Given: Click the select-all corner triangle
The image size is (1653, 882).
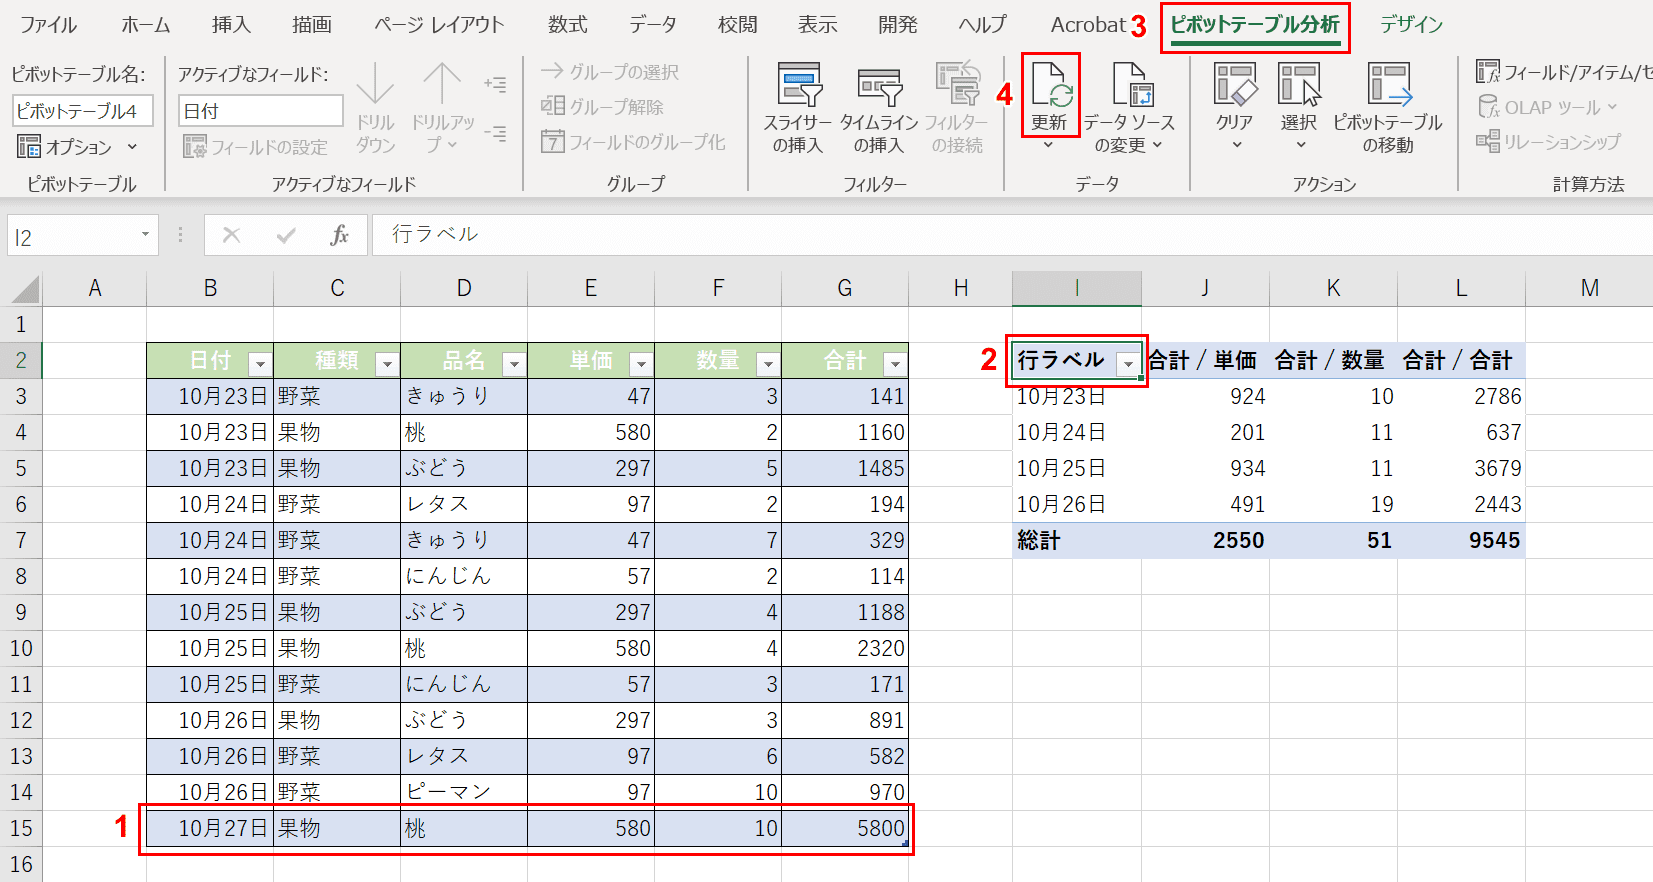Looking at the screenshot, I should (25, 290).
